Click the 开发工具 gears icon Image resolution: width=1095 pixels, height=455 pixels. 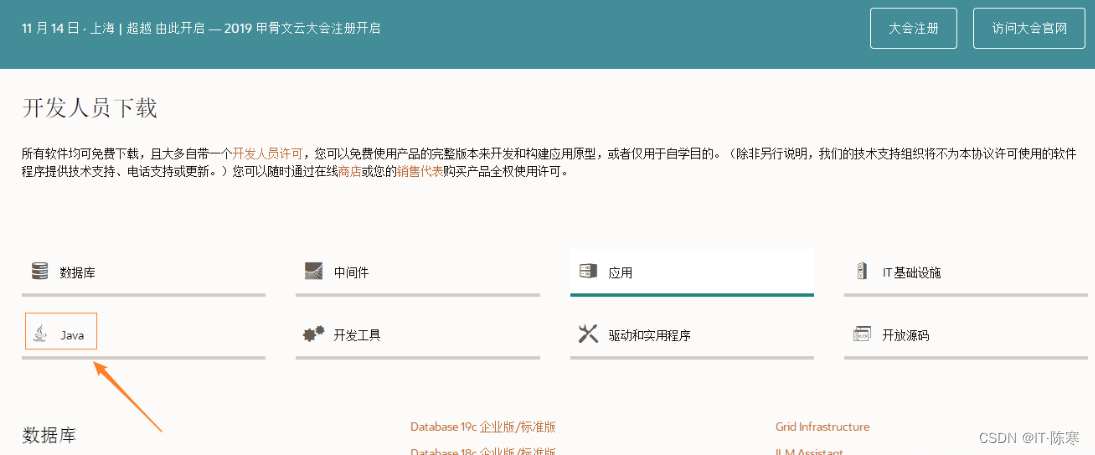[x=314, y=334]
